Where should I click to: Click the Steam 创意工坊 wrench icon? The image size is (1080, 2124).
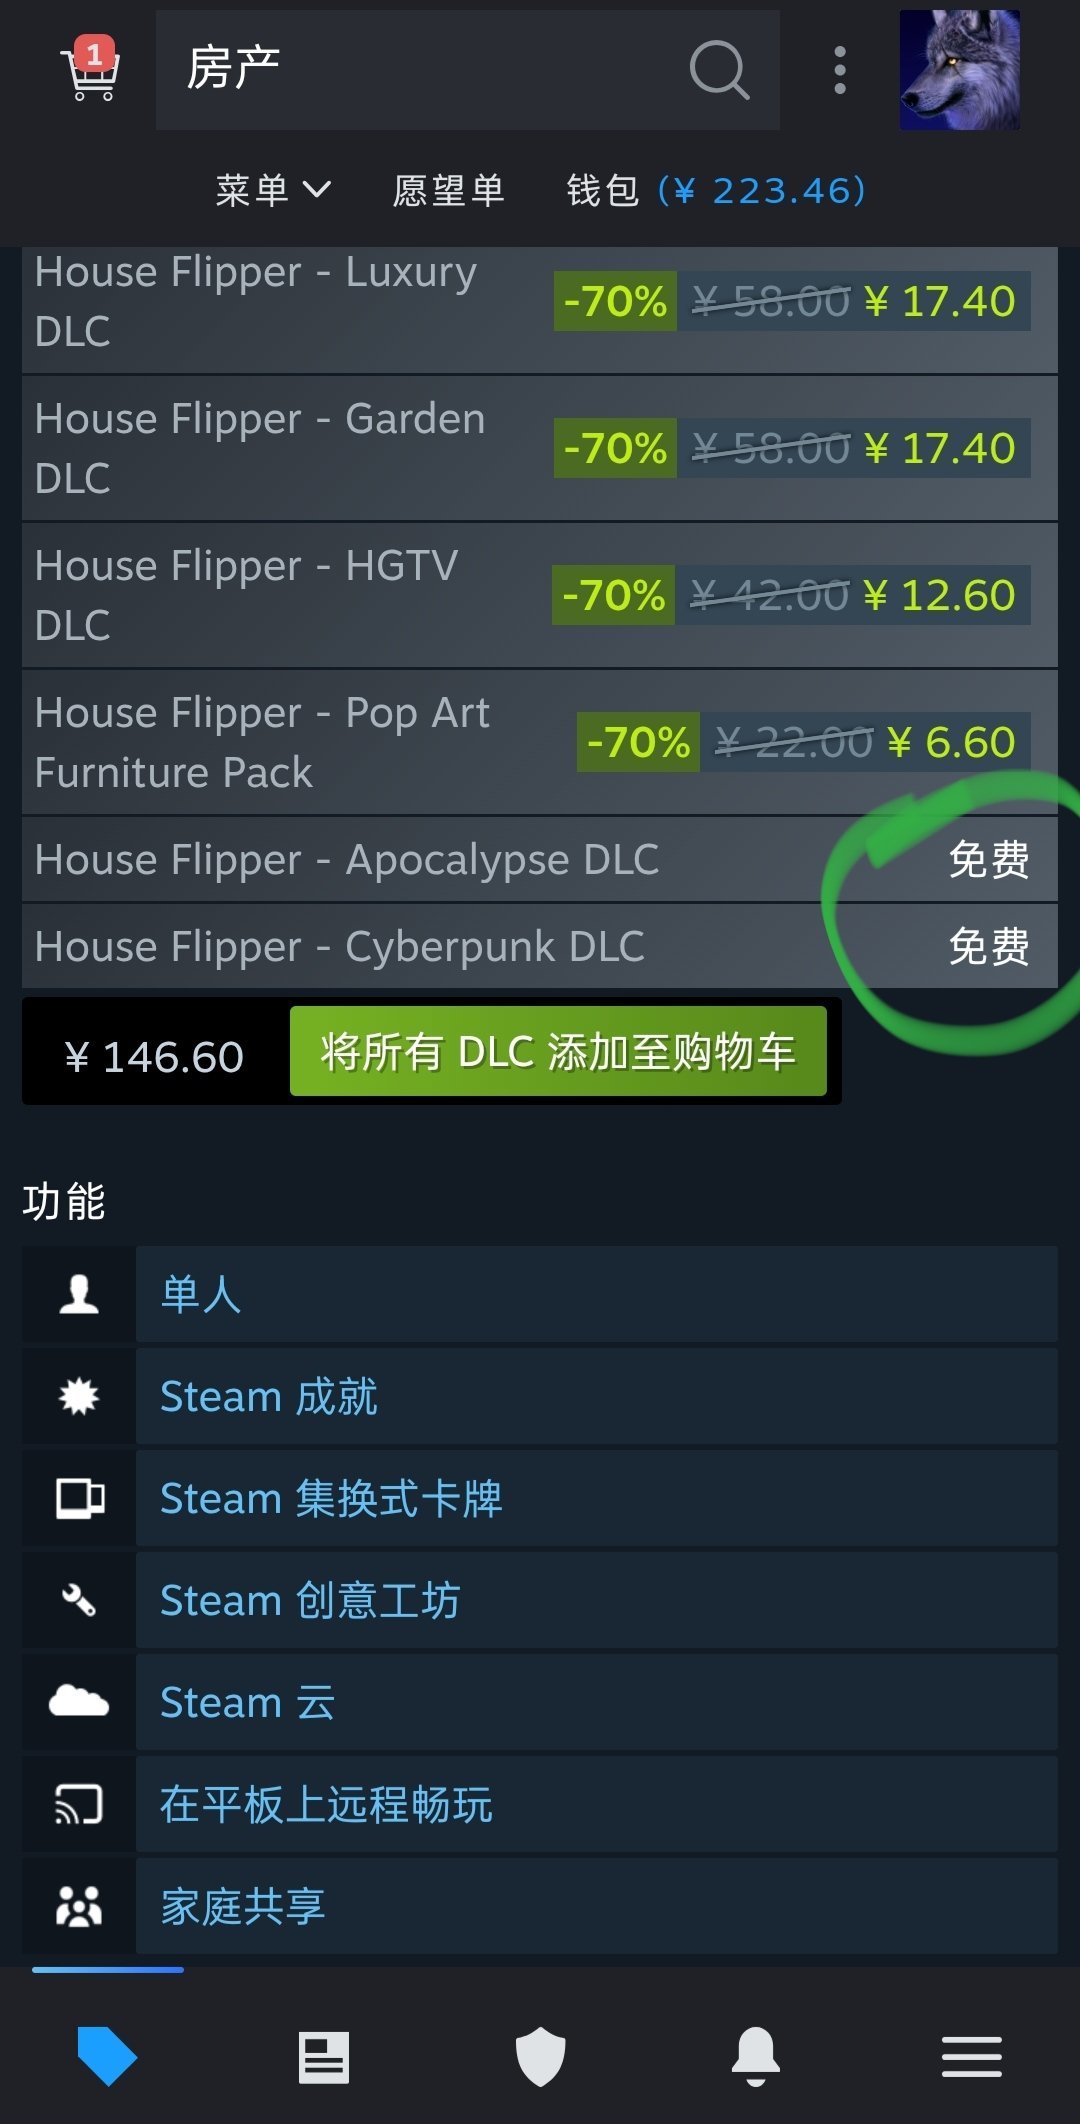pos(79,1600)
